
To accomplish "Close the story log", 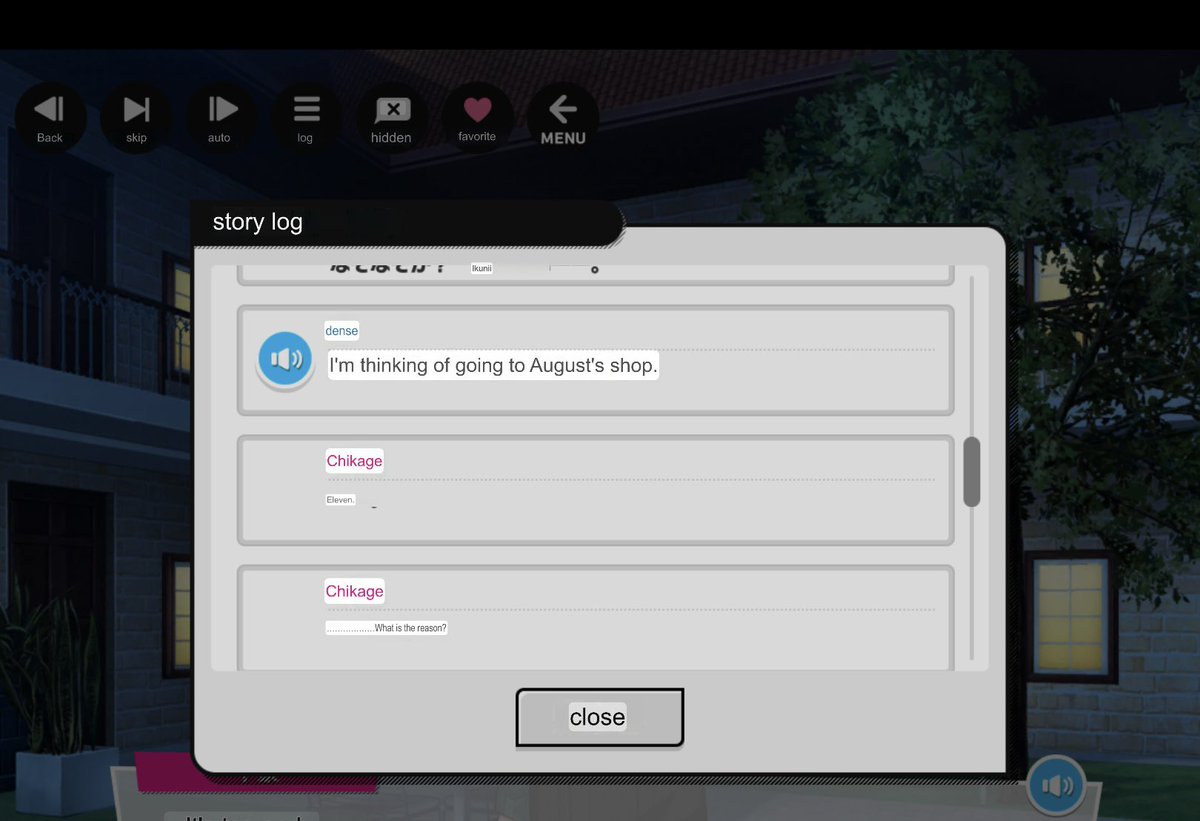I will tap(599, 717).
